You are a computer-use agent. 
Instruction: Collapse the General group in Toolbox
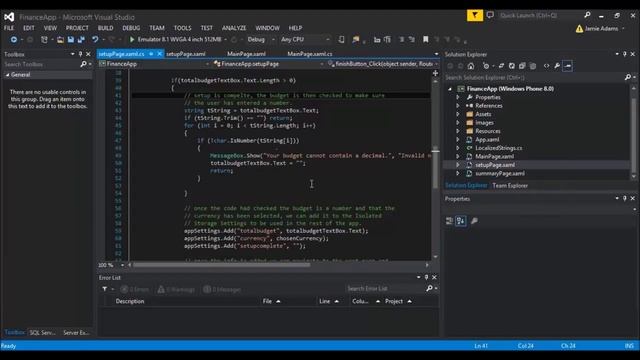(x=7, y=75)
